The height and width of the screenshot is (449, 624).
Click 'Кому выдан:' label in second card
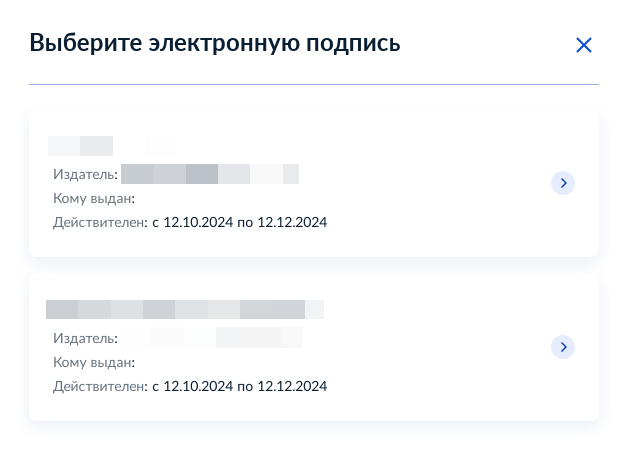pyautogui.click(x=94, y=362)
